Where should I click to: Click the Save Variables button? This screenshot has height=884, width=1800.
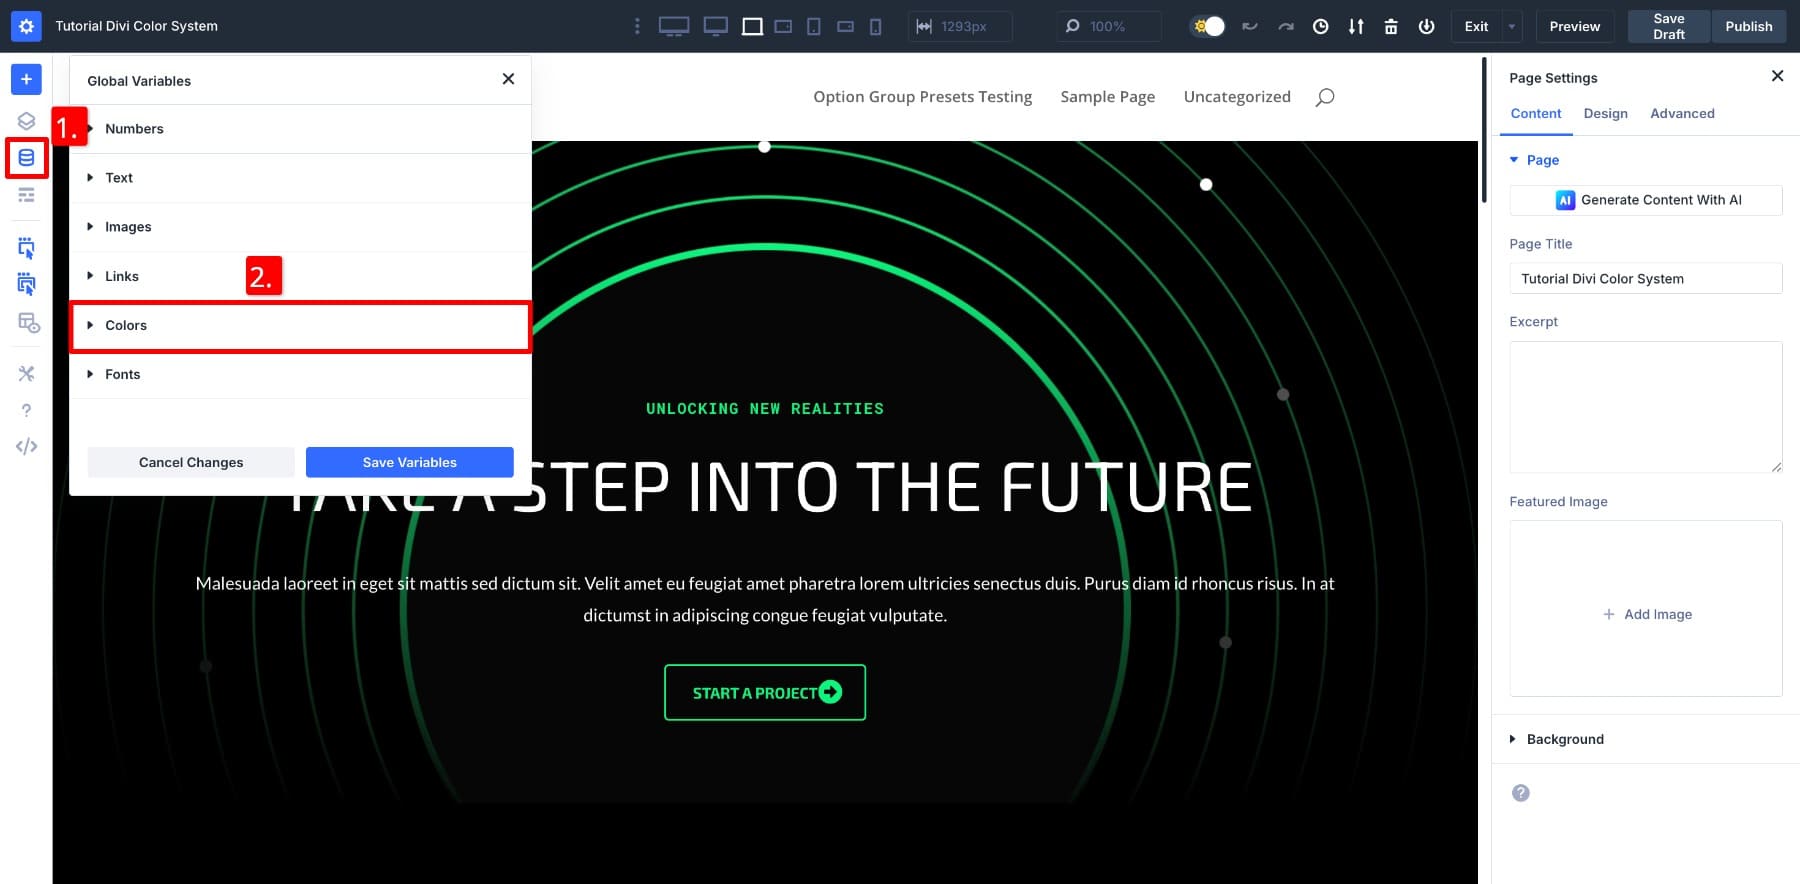pyautogui.click(x=409, y=462)
